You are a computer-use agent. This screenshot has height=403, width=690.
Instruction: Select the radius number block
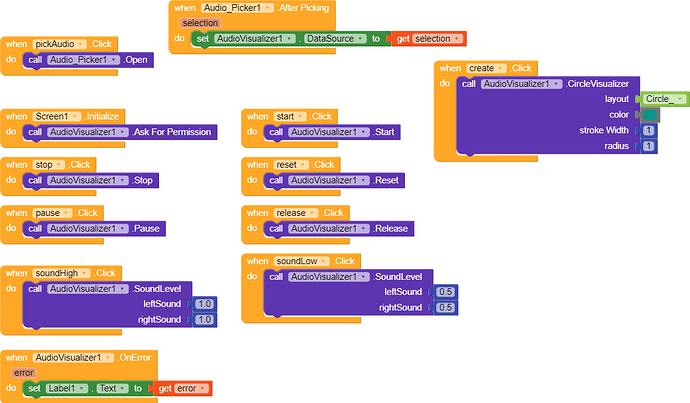tap(649, 146)
